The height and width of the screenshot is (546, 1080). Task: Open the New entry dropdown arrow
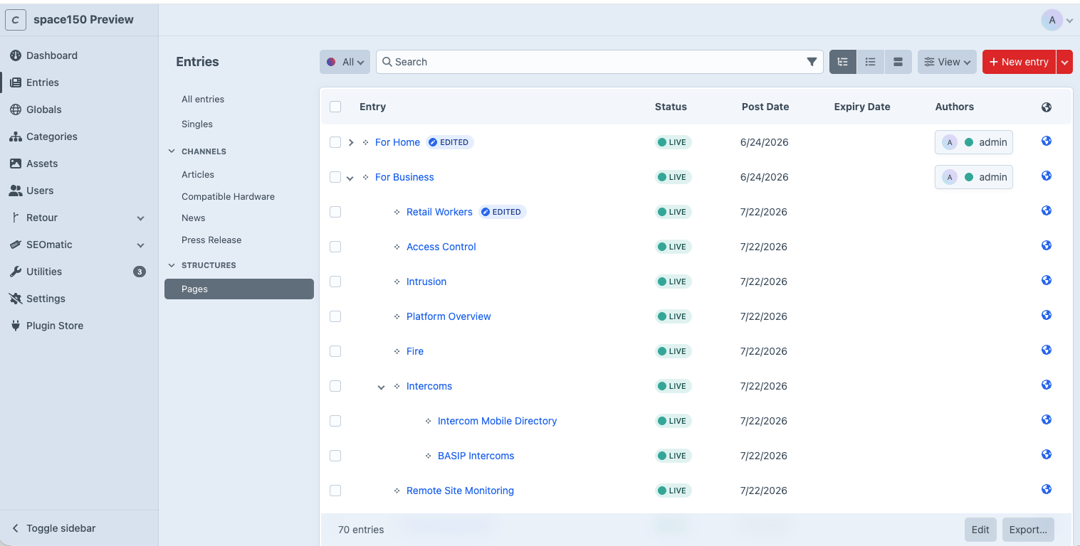pyautogui.click(x=1065, y=62)
